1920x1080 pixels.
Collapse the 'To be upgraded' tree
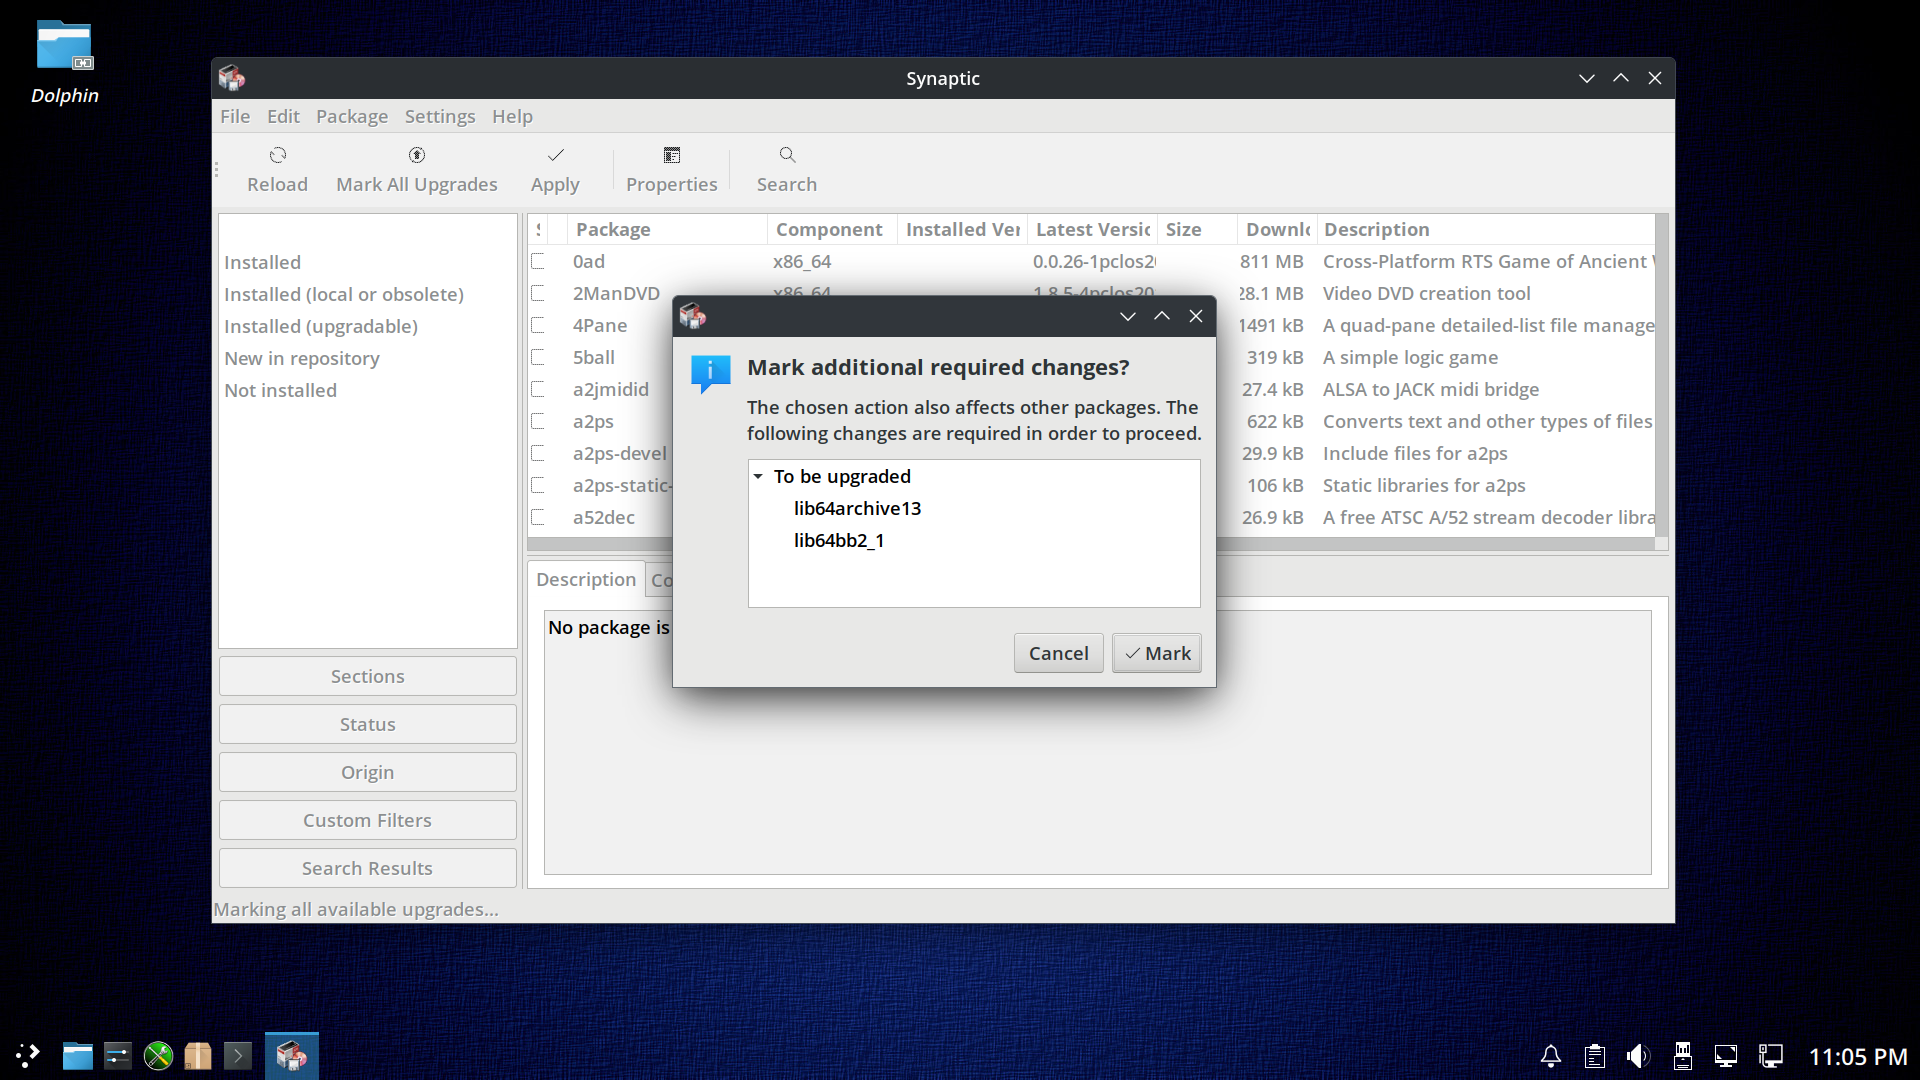758,477
